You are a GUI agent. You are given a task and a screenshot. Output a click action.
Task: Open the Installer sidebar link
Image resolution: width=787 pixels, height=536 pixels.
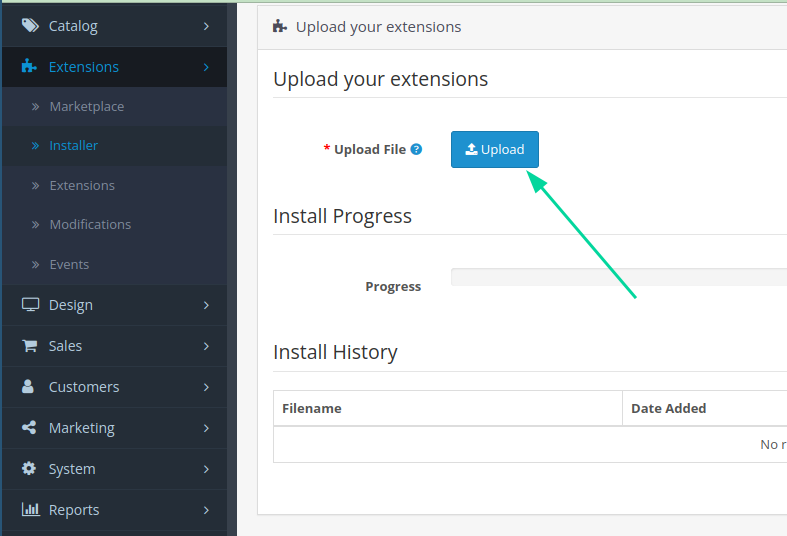pyautogui.click(x=73, y=145)
